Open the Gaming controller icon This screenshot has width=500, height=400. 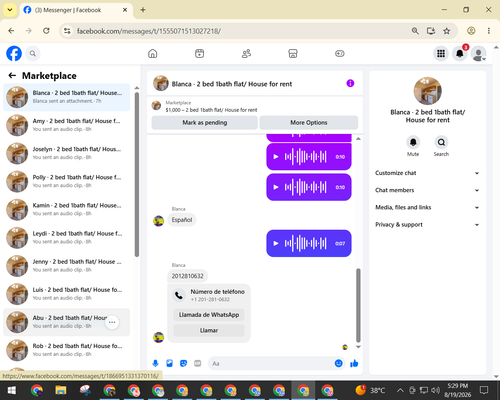340,53
